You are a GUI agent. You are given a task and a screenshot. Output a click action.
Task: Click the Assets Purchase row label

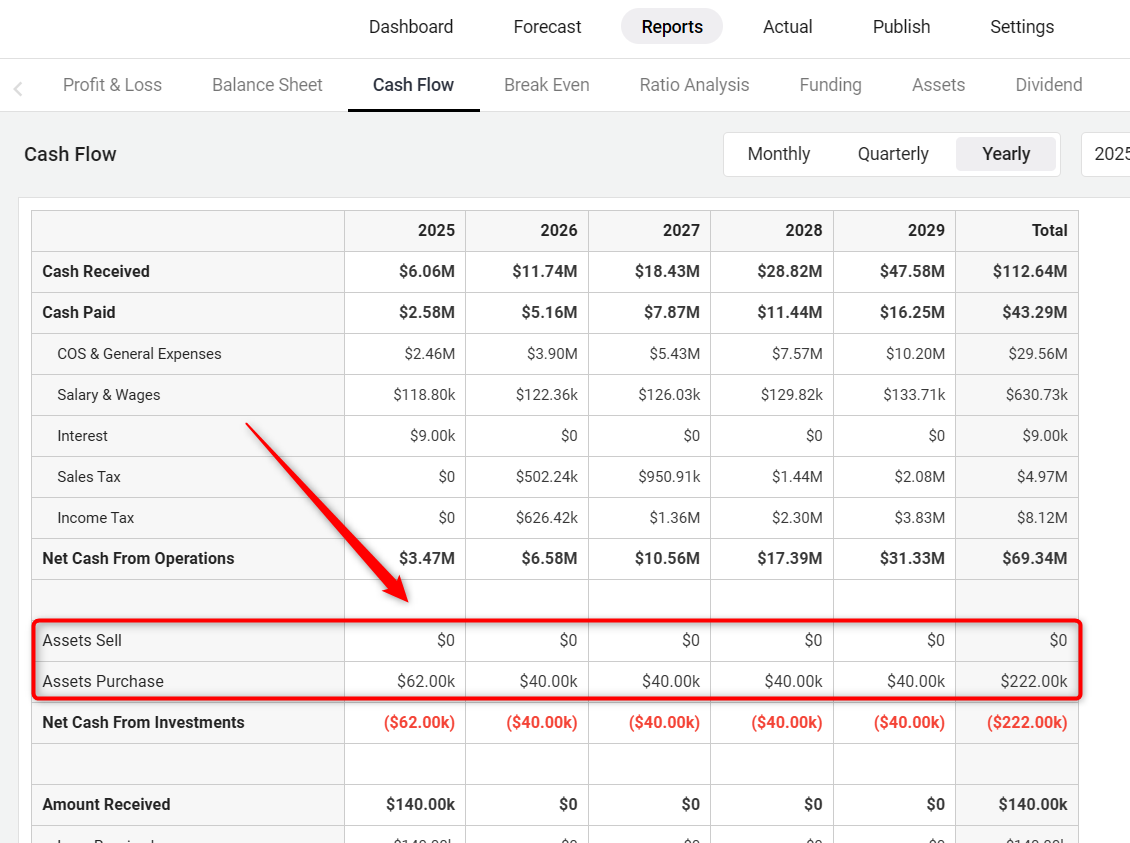click(x=103, y=681)
